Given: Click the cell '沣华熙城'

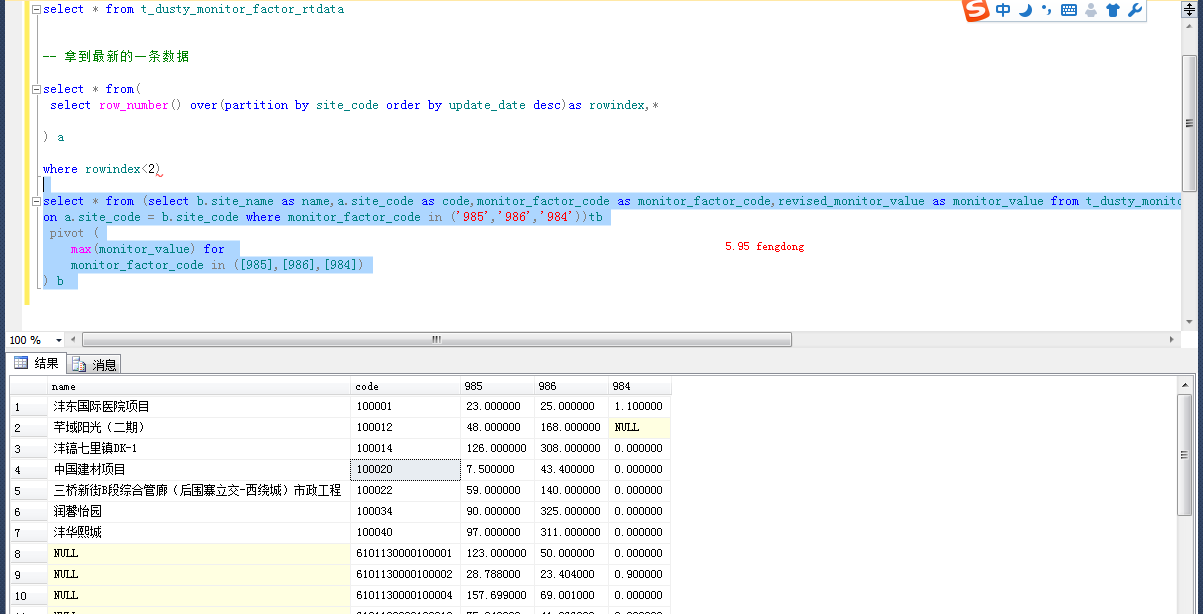Looking at the screenshot, I should pyautogui.click(x=200, y=533).
